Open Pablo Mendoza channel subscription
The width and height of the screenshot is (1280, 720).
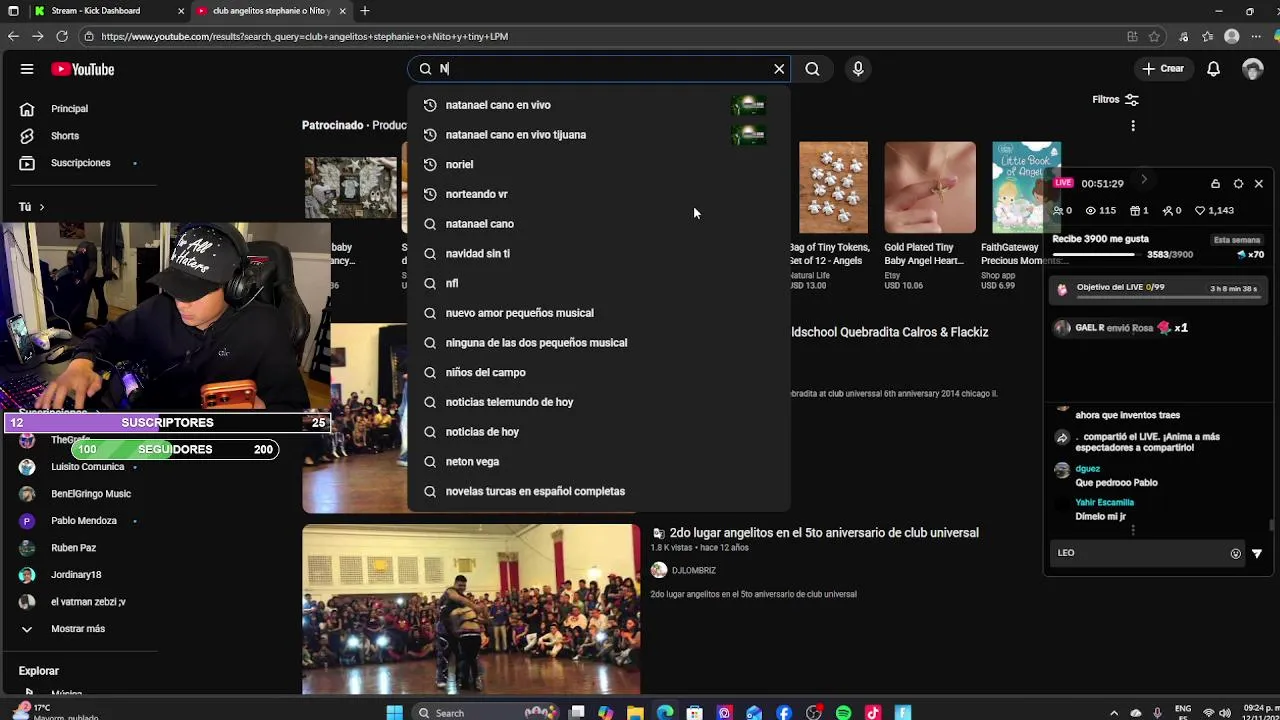pyautogui.click(x=84, y=521)
